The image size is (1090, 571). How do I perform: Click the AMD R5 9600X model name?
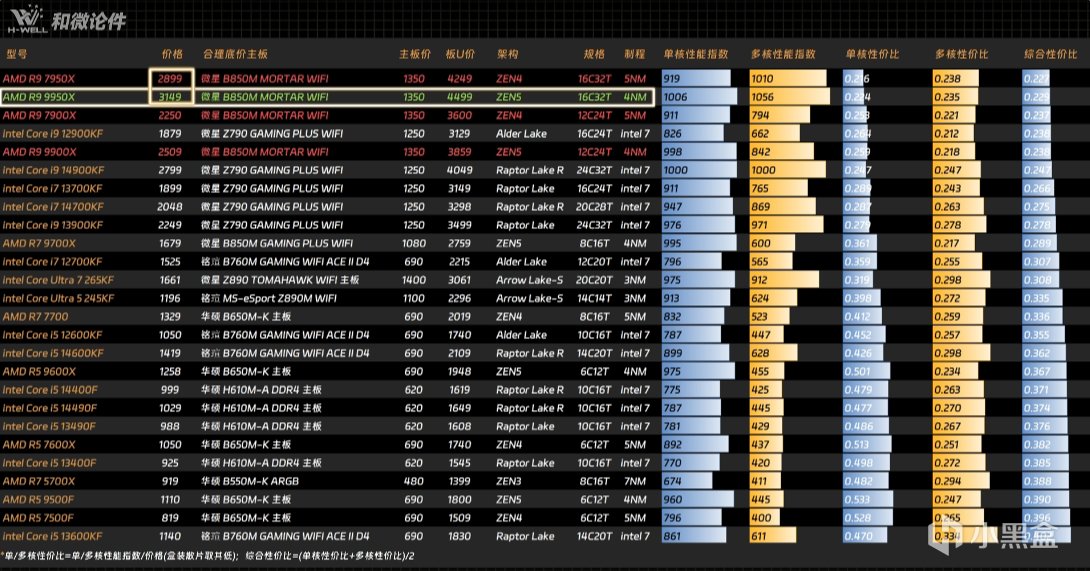point(39,371)
